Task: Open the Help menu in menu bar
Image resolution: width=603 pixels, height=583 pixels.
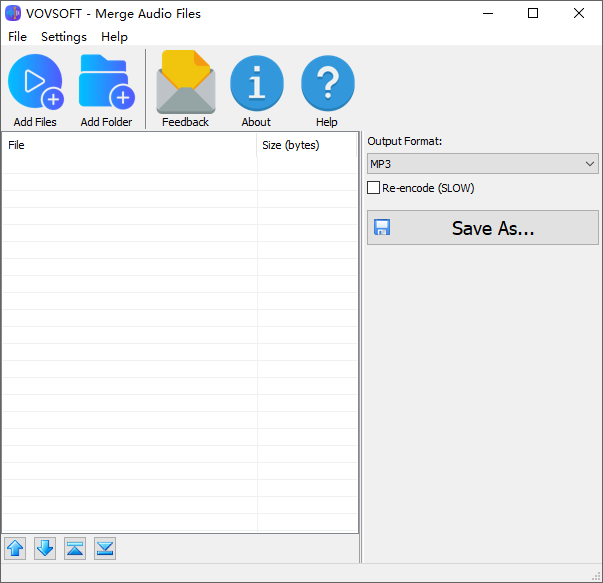Action: [x=114, y=37]
